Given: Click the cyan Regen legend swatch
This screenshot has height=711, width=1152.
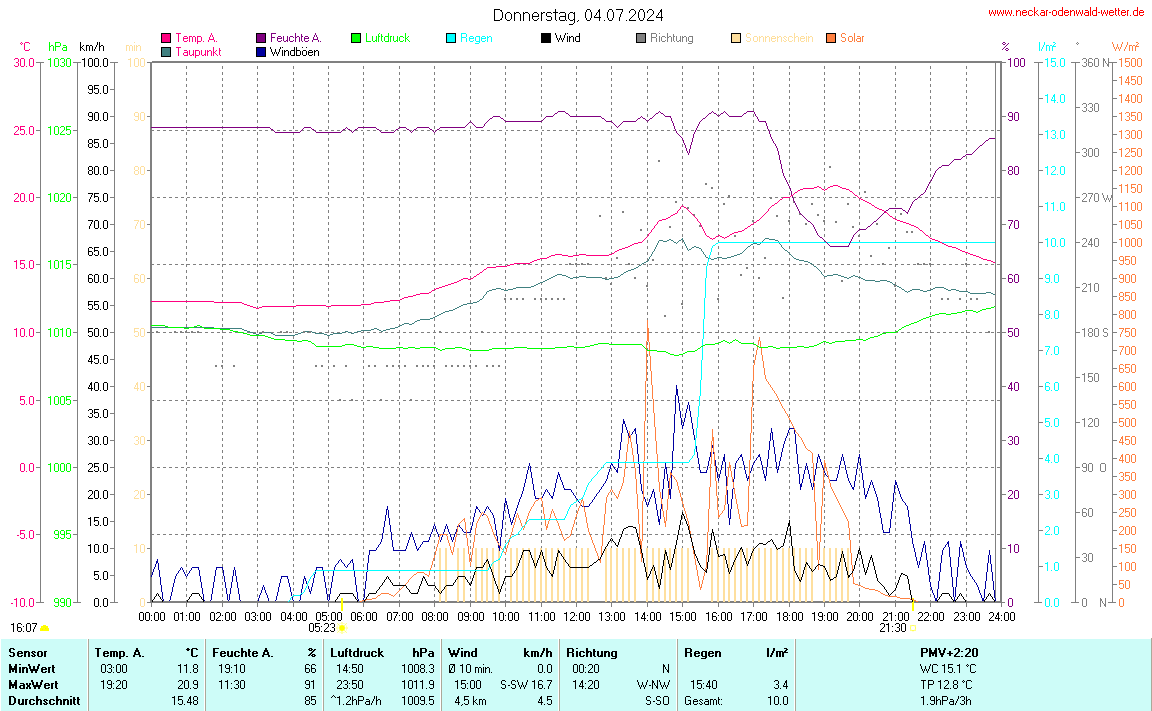Looking at the screenshot, I should pyautogui.click(x=451, y=38).
